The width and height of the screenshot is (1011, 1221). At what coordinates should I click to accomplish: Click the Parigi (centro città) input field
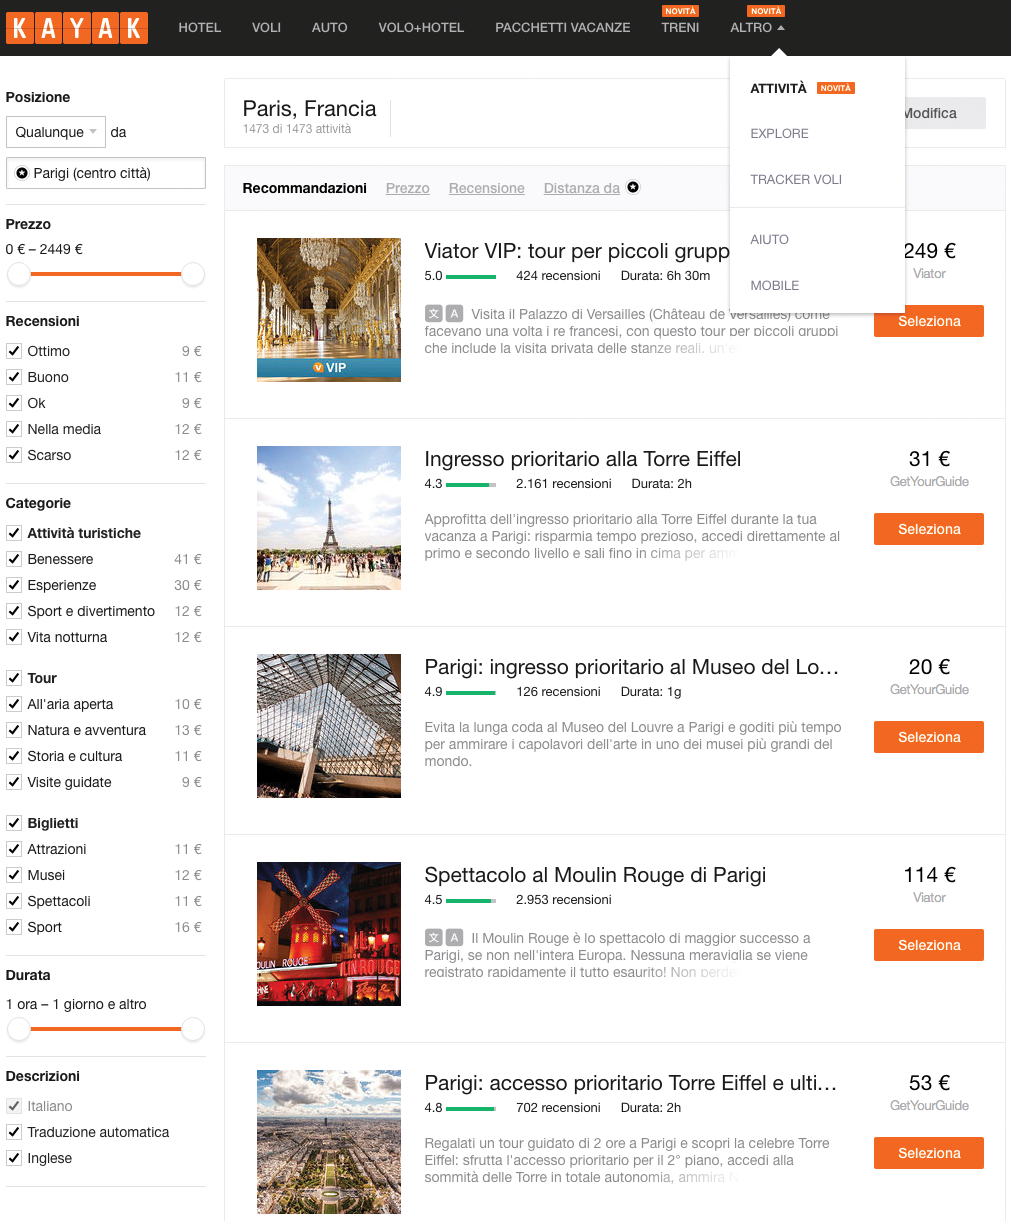(106, 173)
